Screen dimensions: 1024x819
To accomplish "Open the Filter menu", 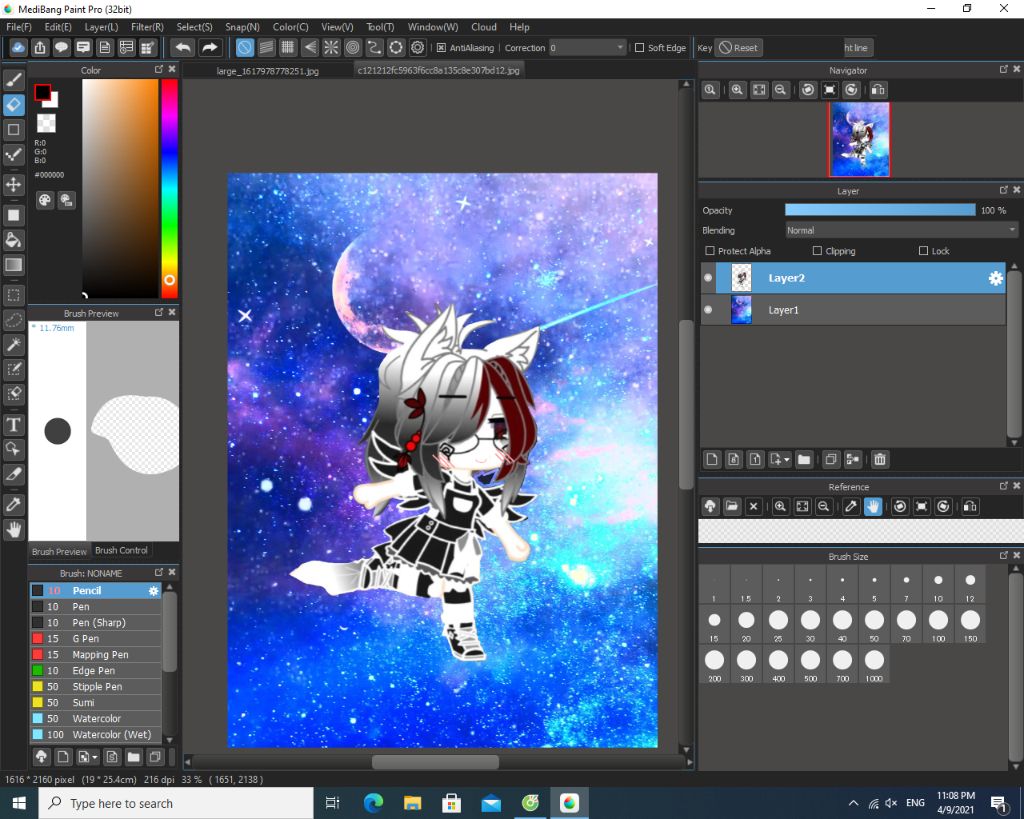I will point(147,27).
